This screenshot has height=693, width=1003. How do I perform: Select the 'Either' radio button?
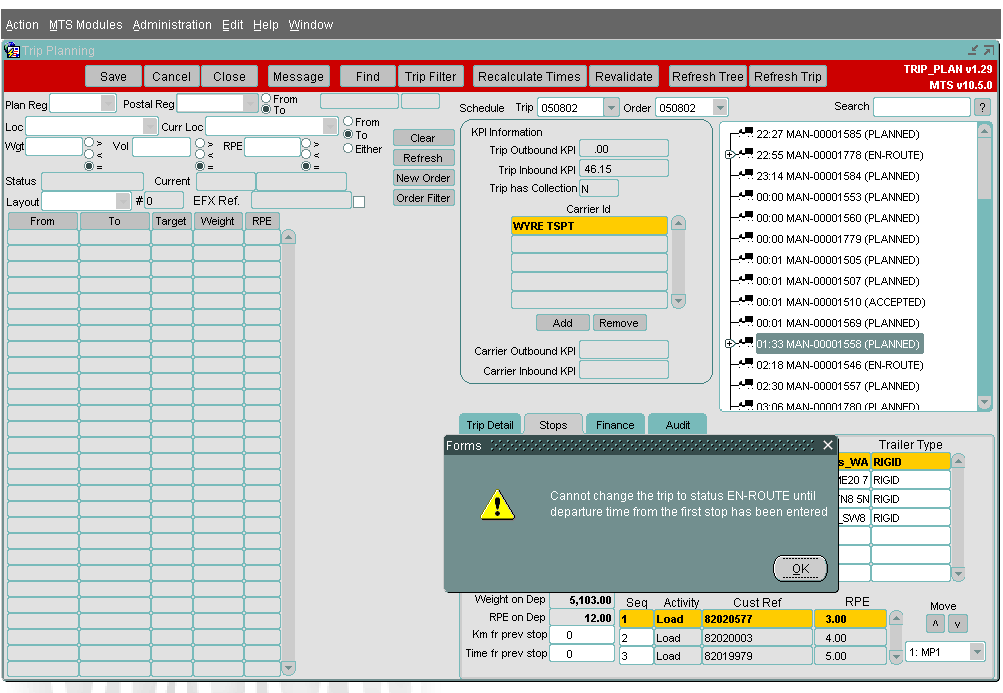[348, 148]
